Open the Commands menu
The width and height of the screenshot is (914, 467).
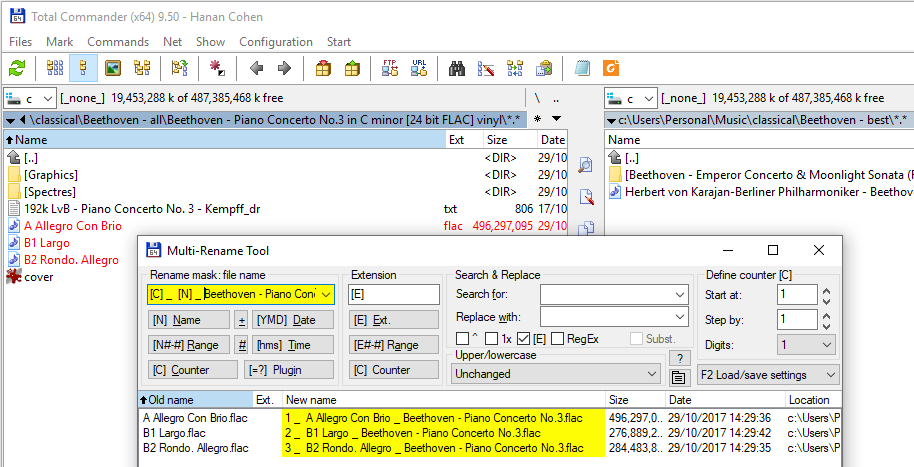[118, 41]
